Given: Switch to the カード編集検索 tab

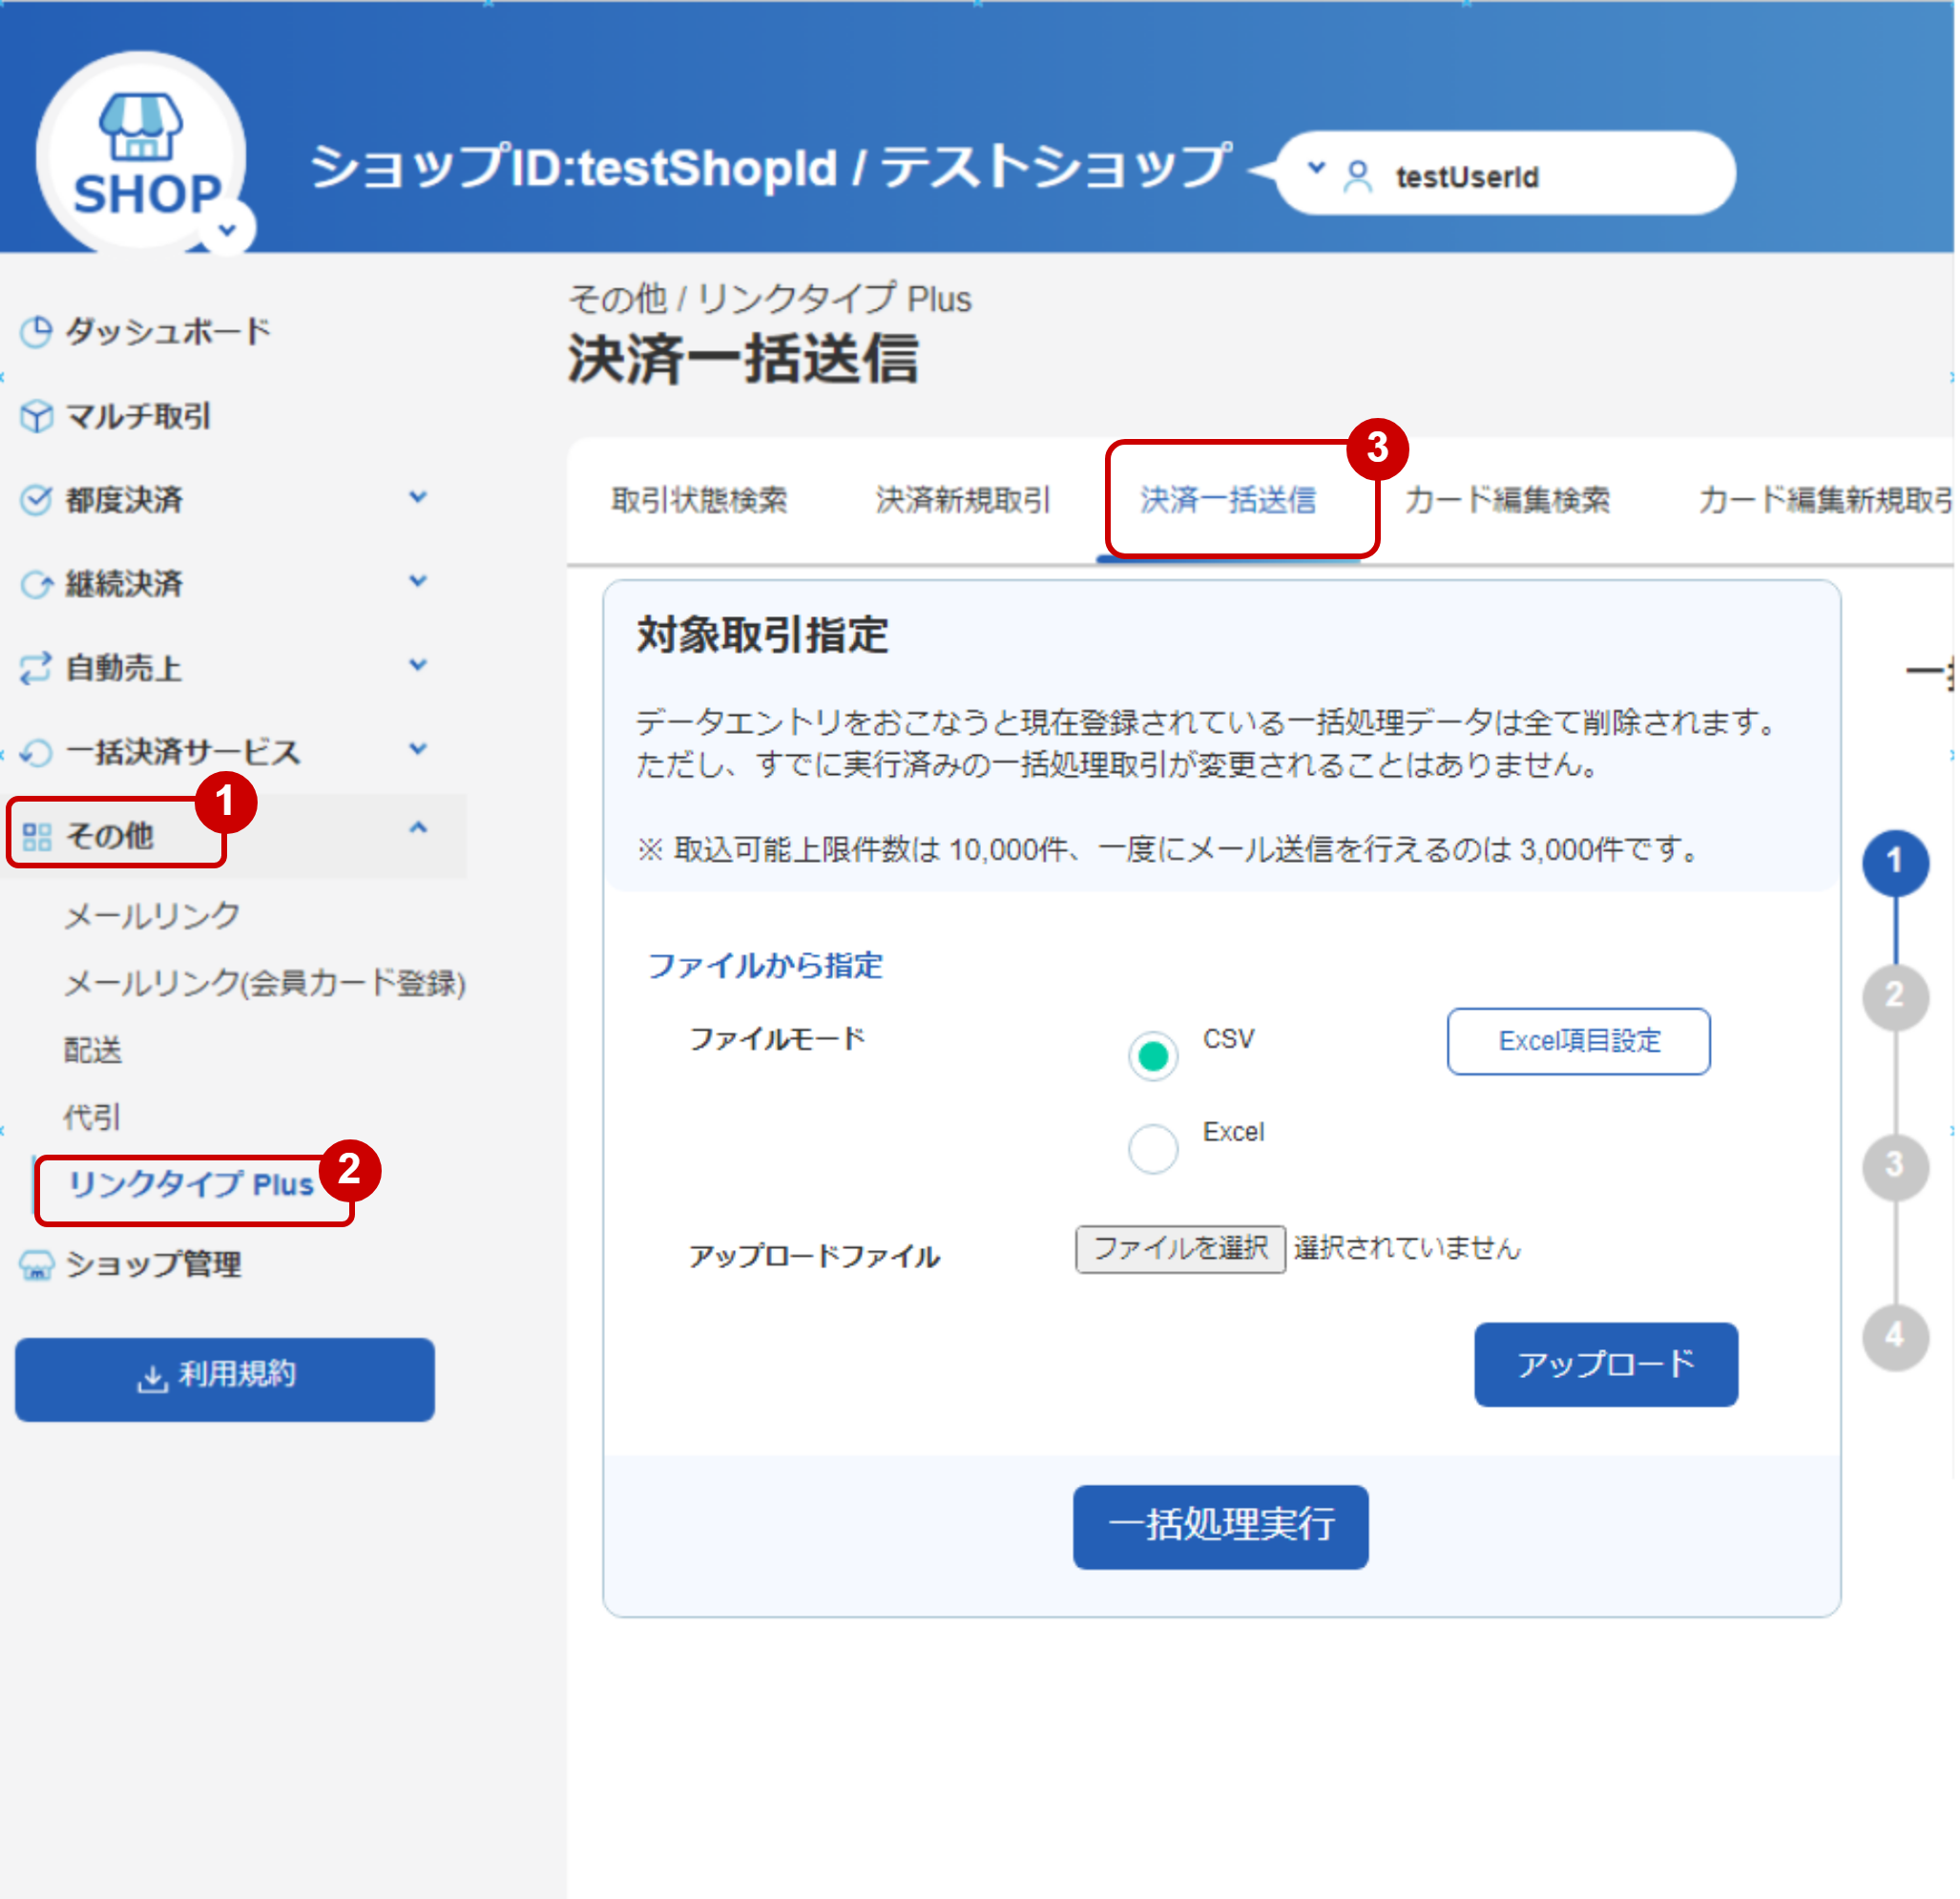Looking at the screenshot, I should click(x=1507, y=500).
